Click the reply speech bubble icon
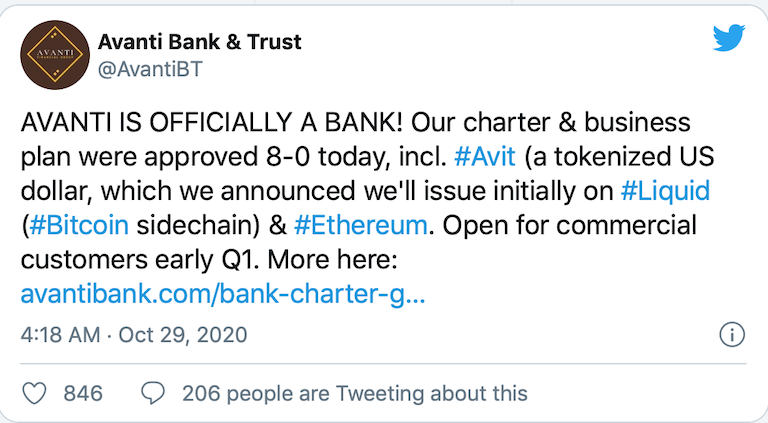 [x=153, y=394]
